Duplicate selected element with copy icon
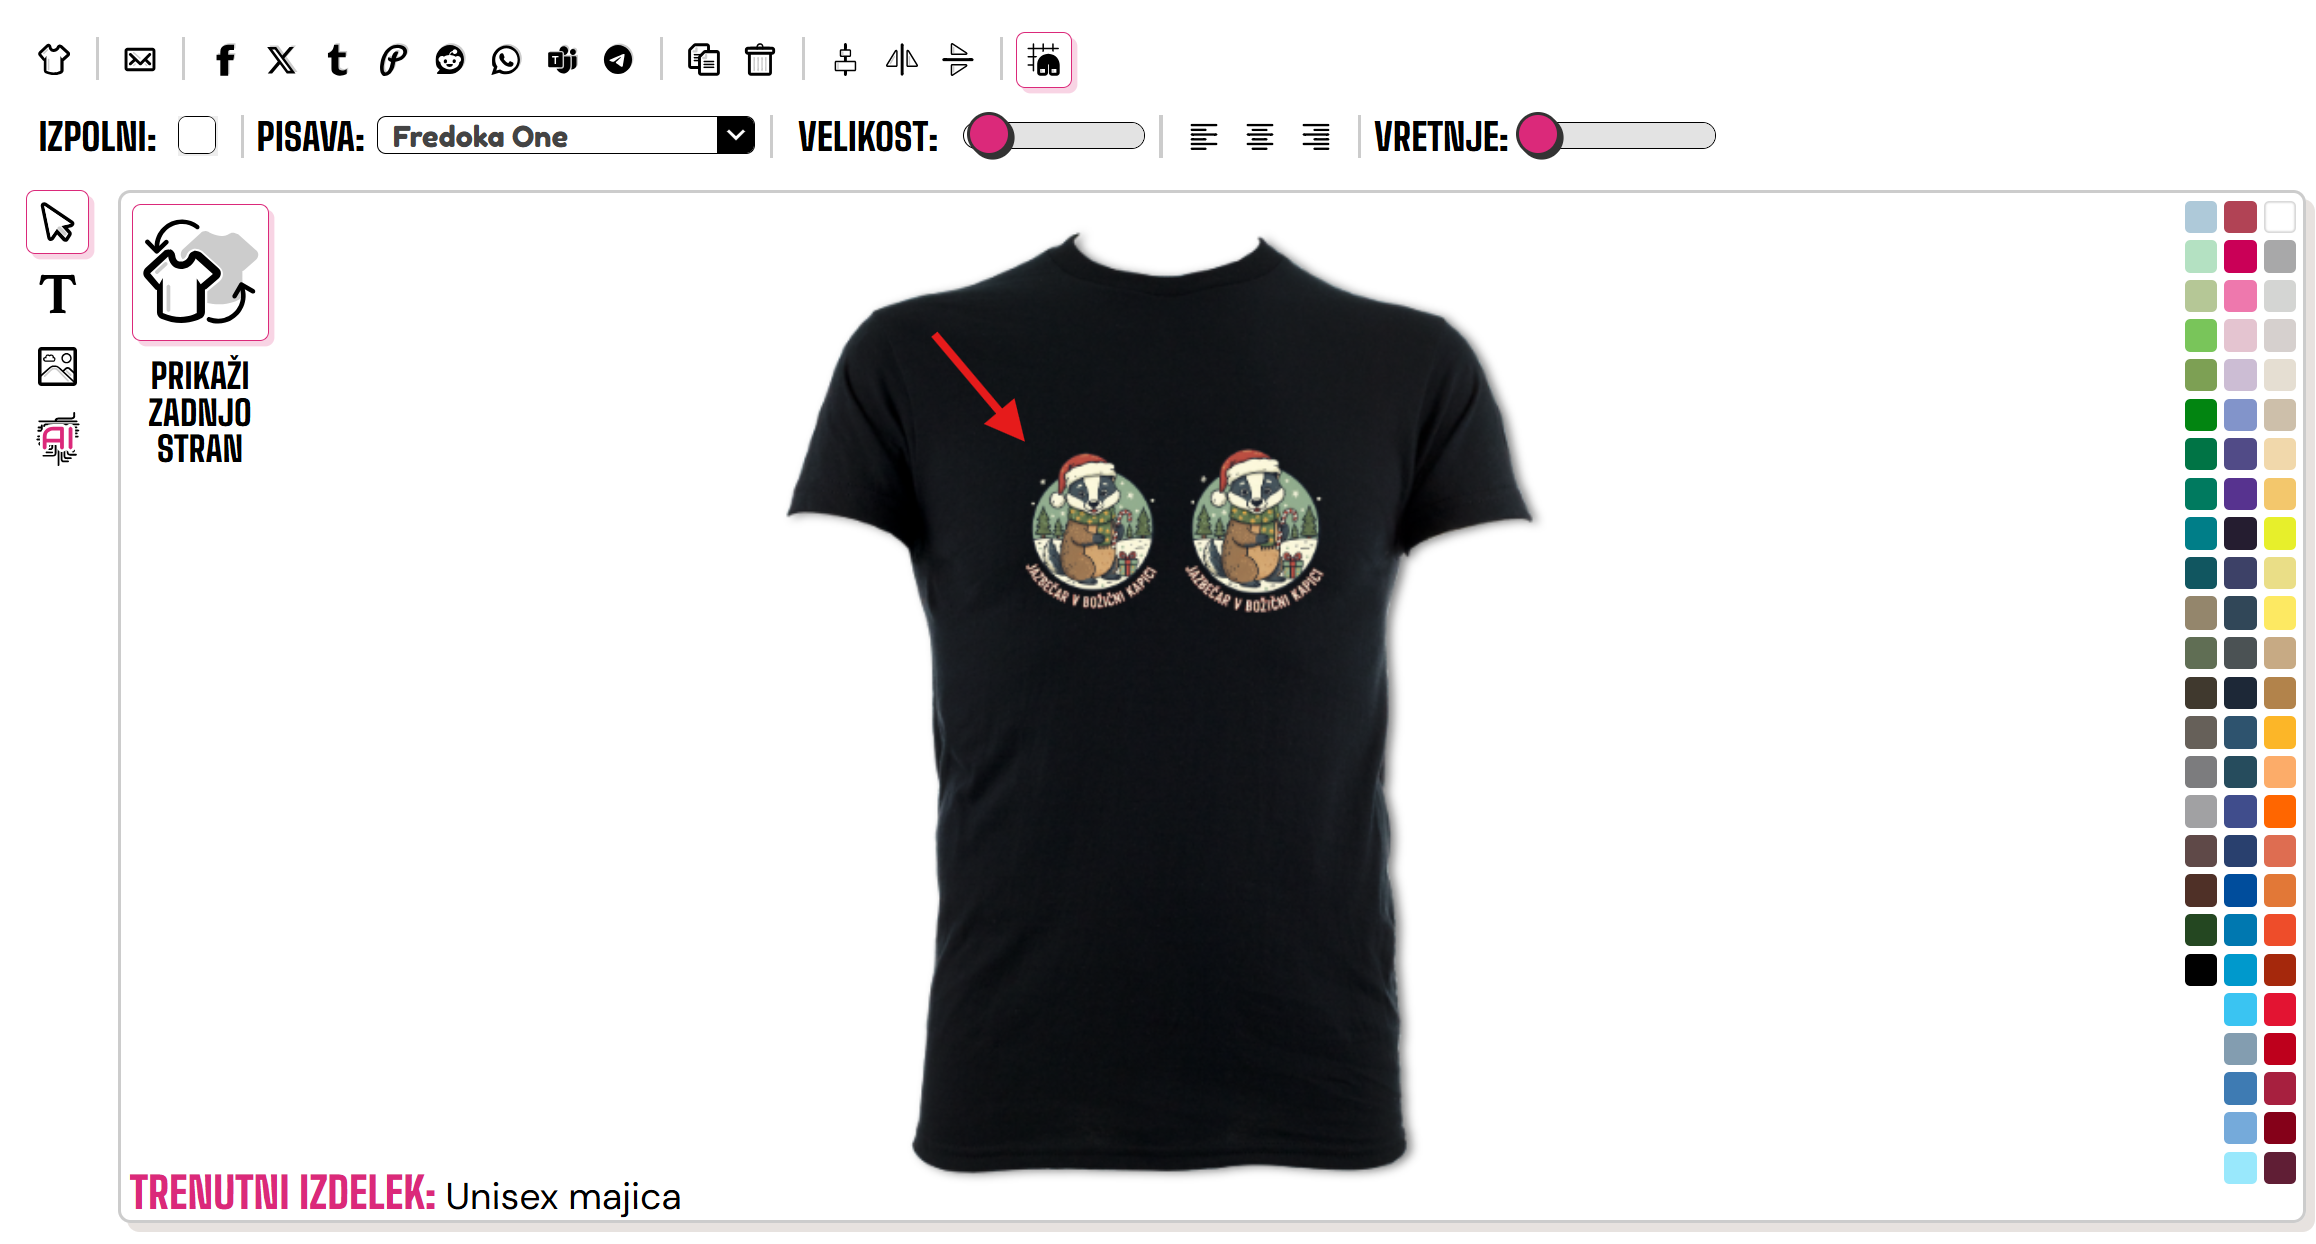The image size is (2316, 1244). (704, 60)
